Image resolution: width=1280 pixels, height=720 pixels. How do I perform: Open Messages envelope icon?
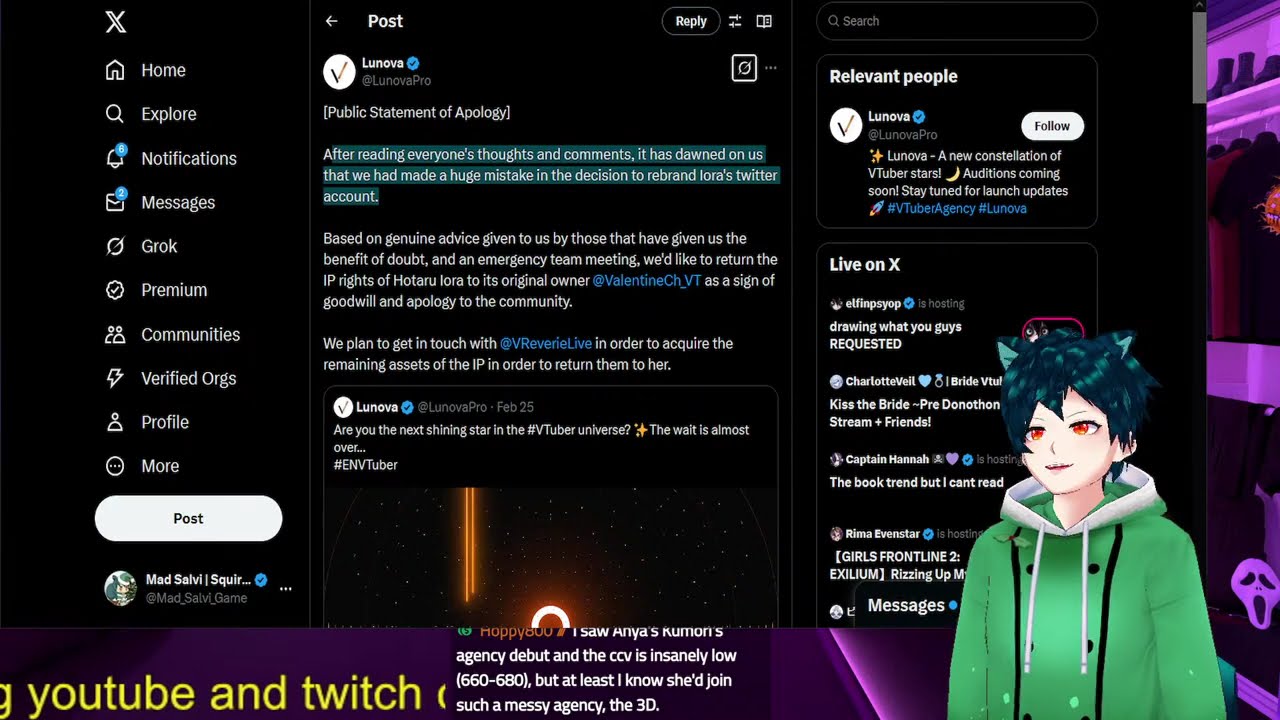[x=115, y=201]
